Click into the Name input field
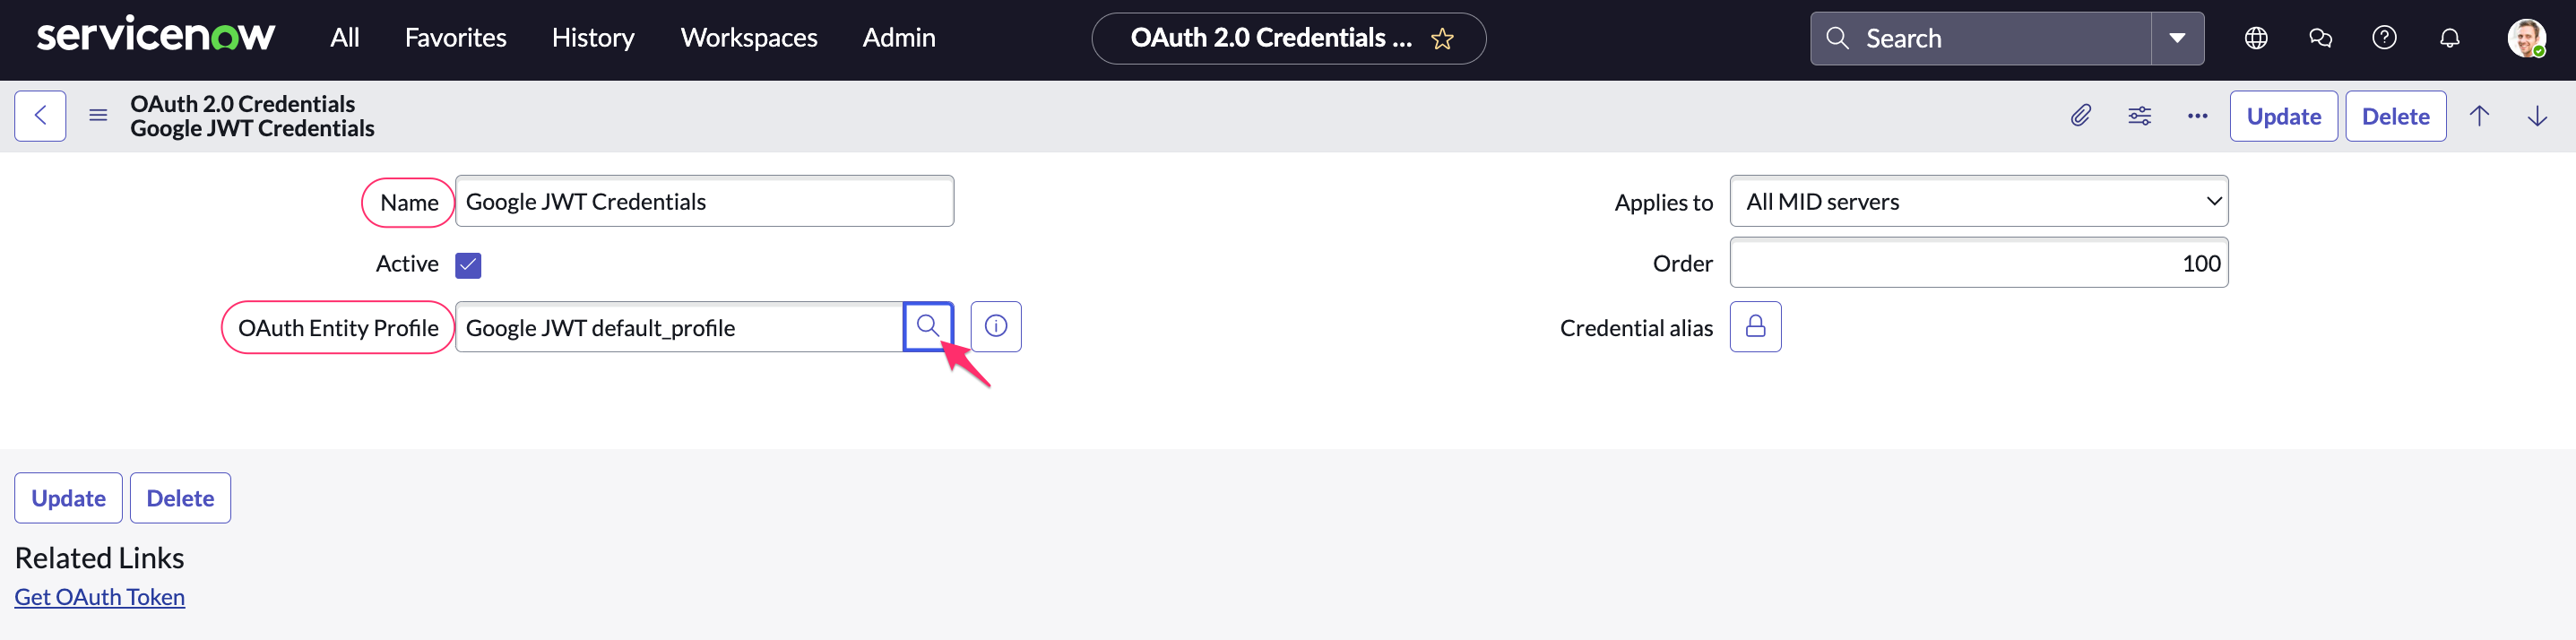The height and width of the screenshot is (640, 2576). 704,201
